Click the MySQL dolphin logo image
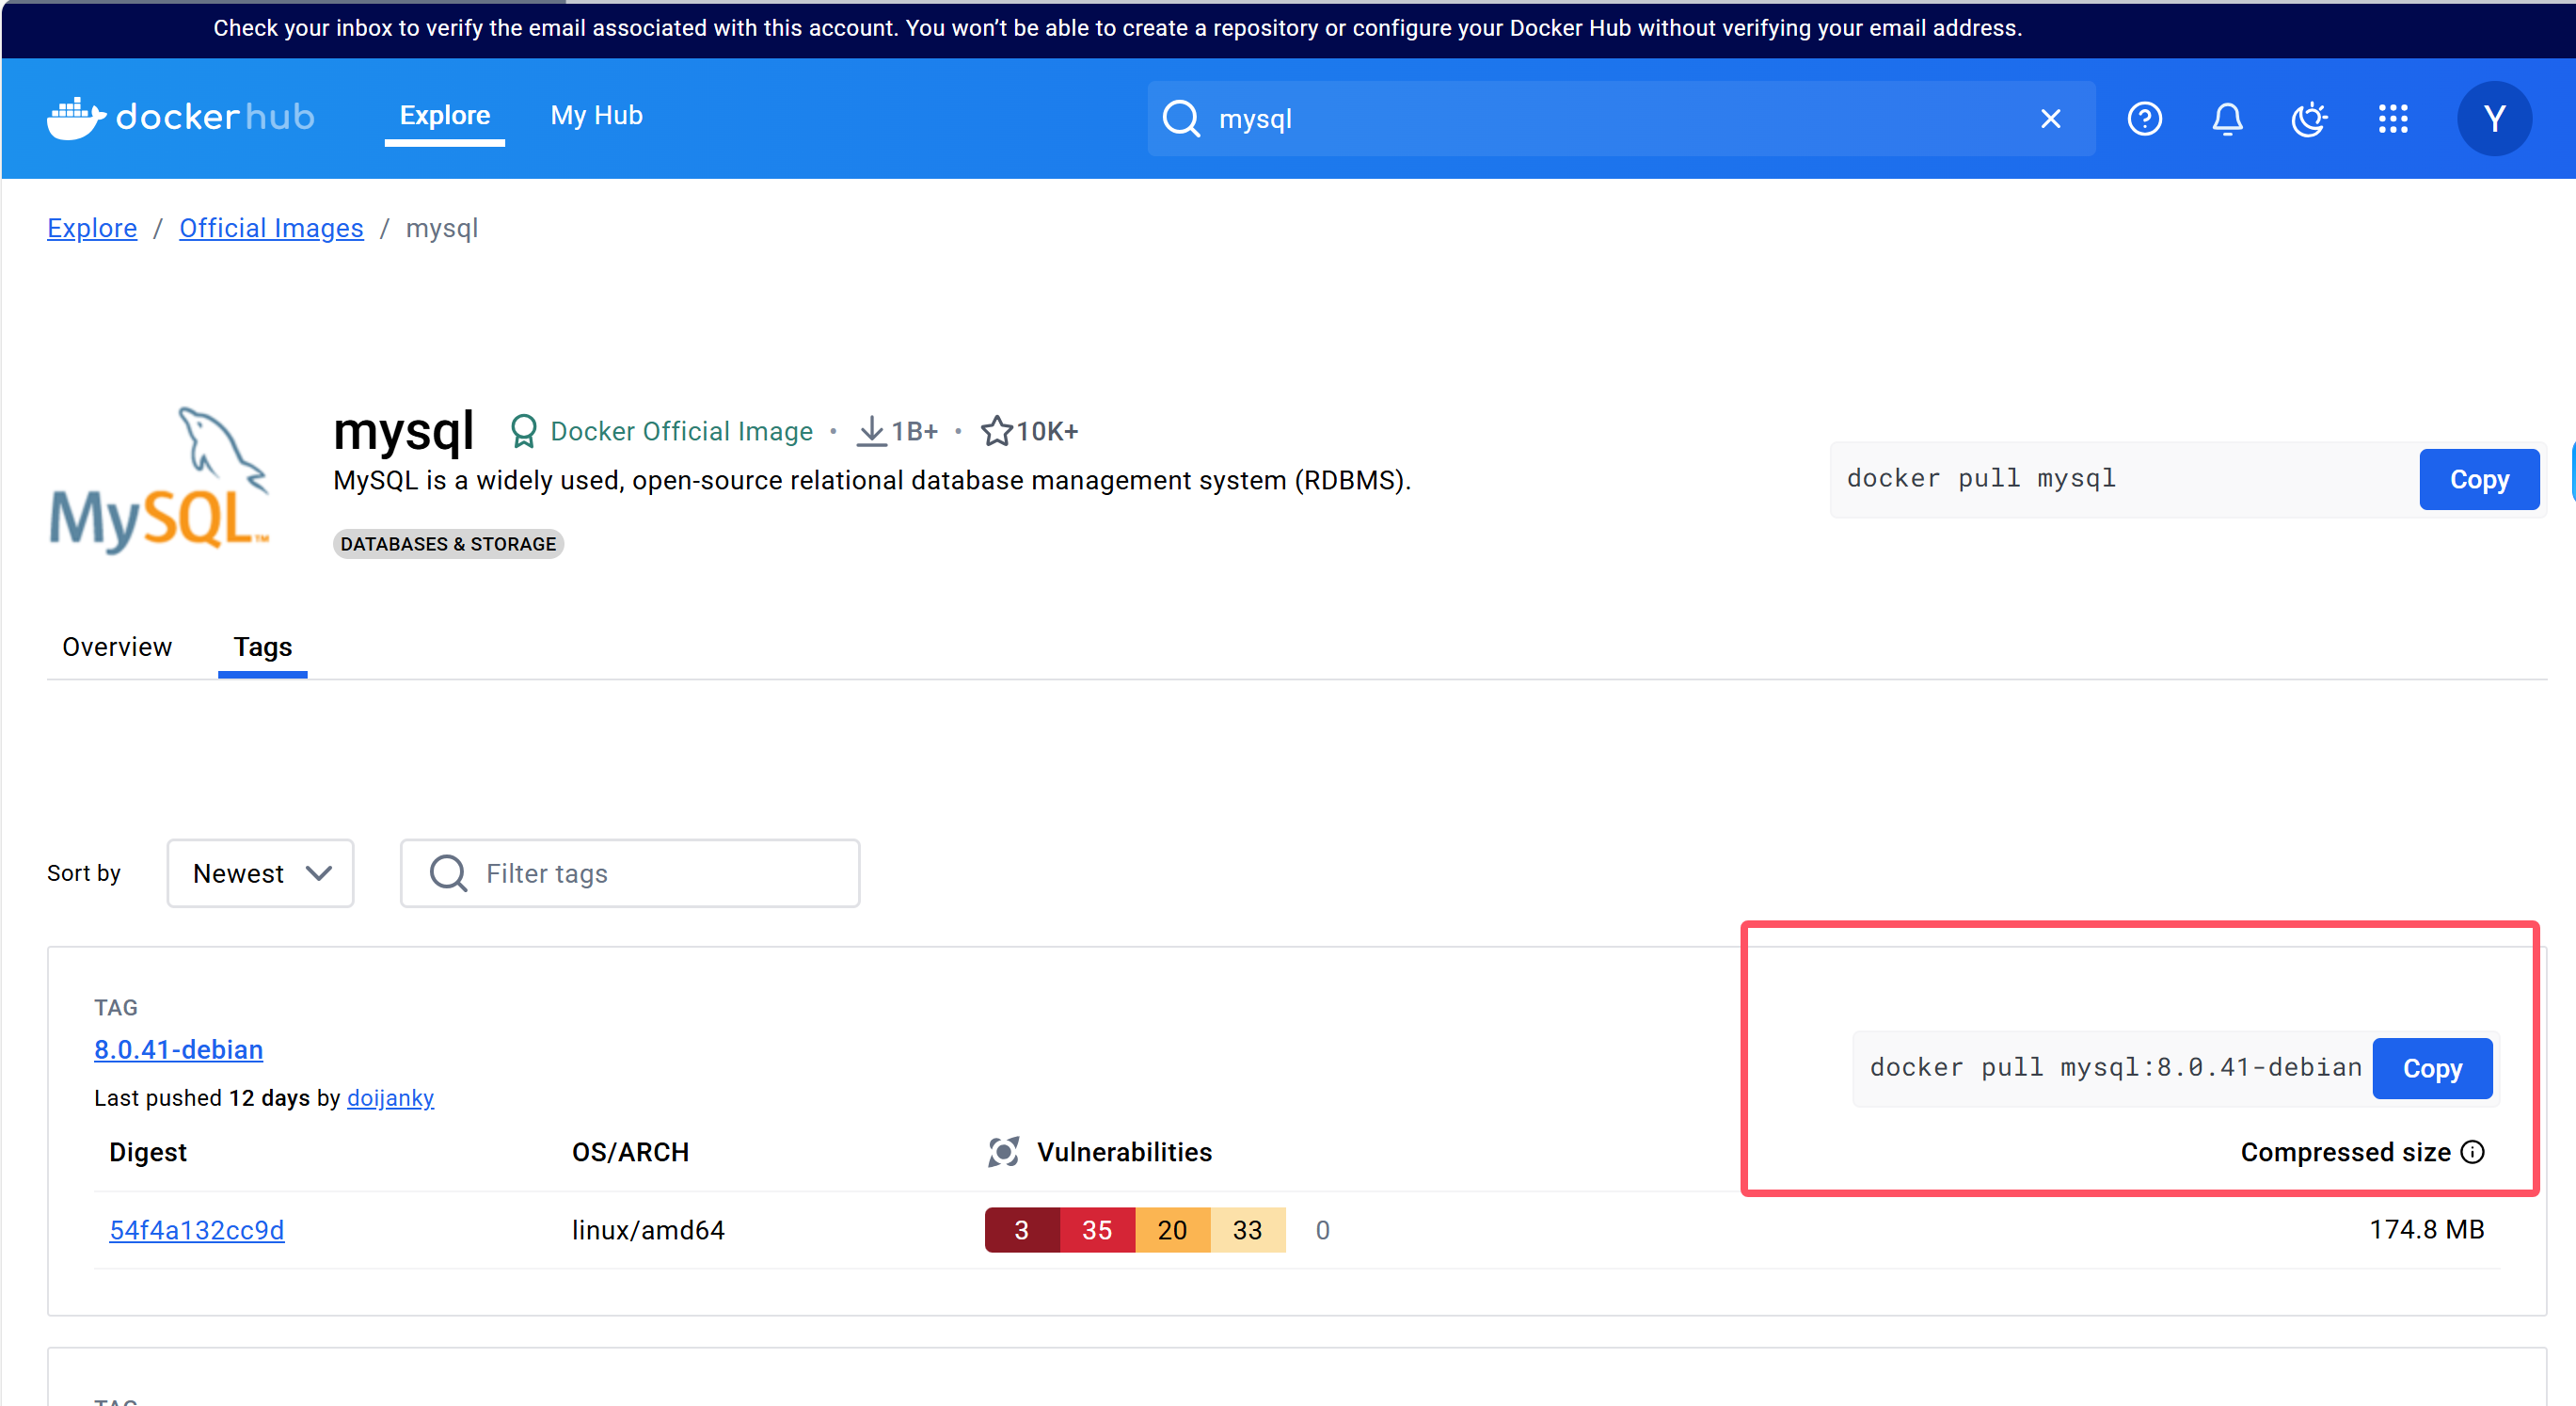Viewport: 2576px width, 1406px height. [160, 481]
